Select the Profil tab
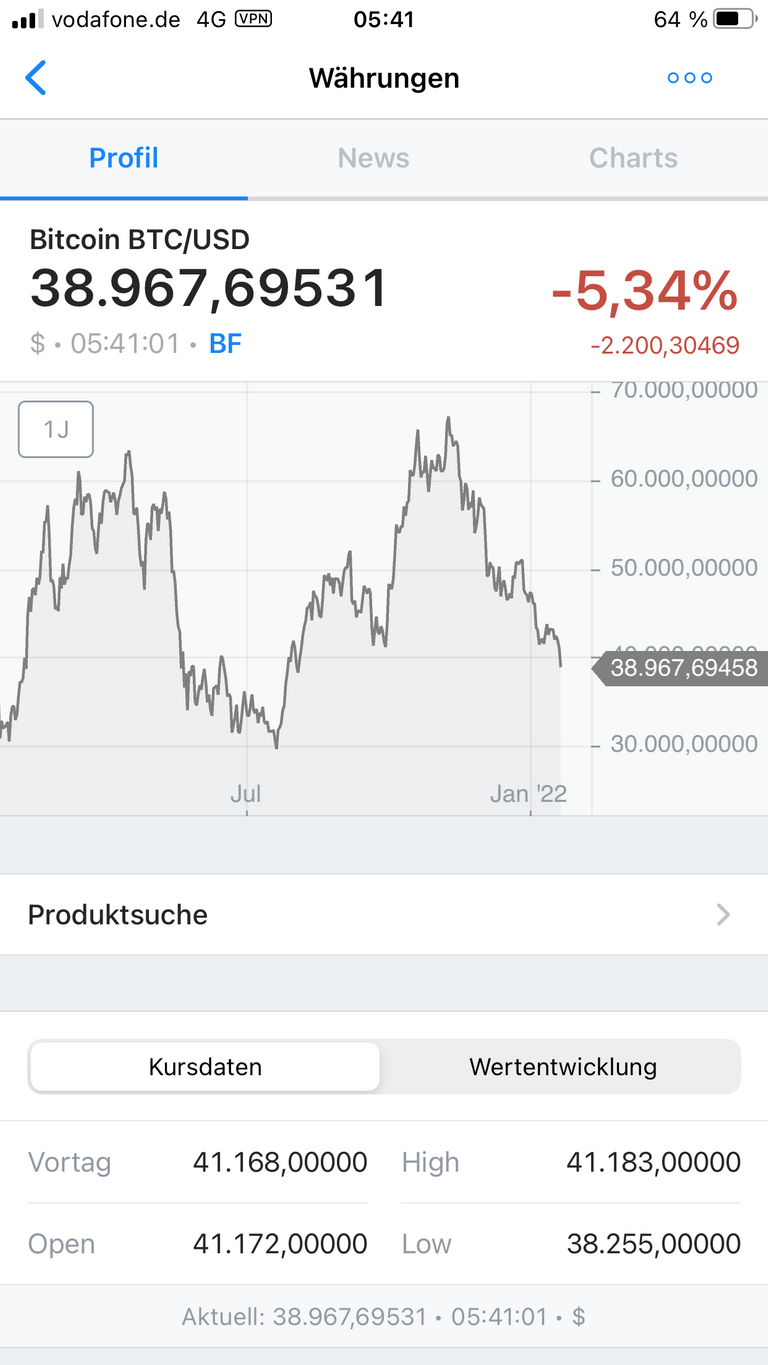768x1365 pixels. [124, 158]
